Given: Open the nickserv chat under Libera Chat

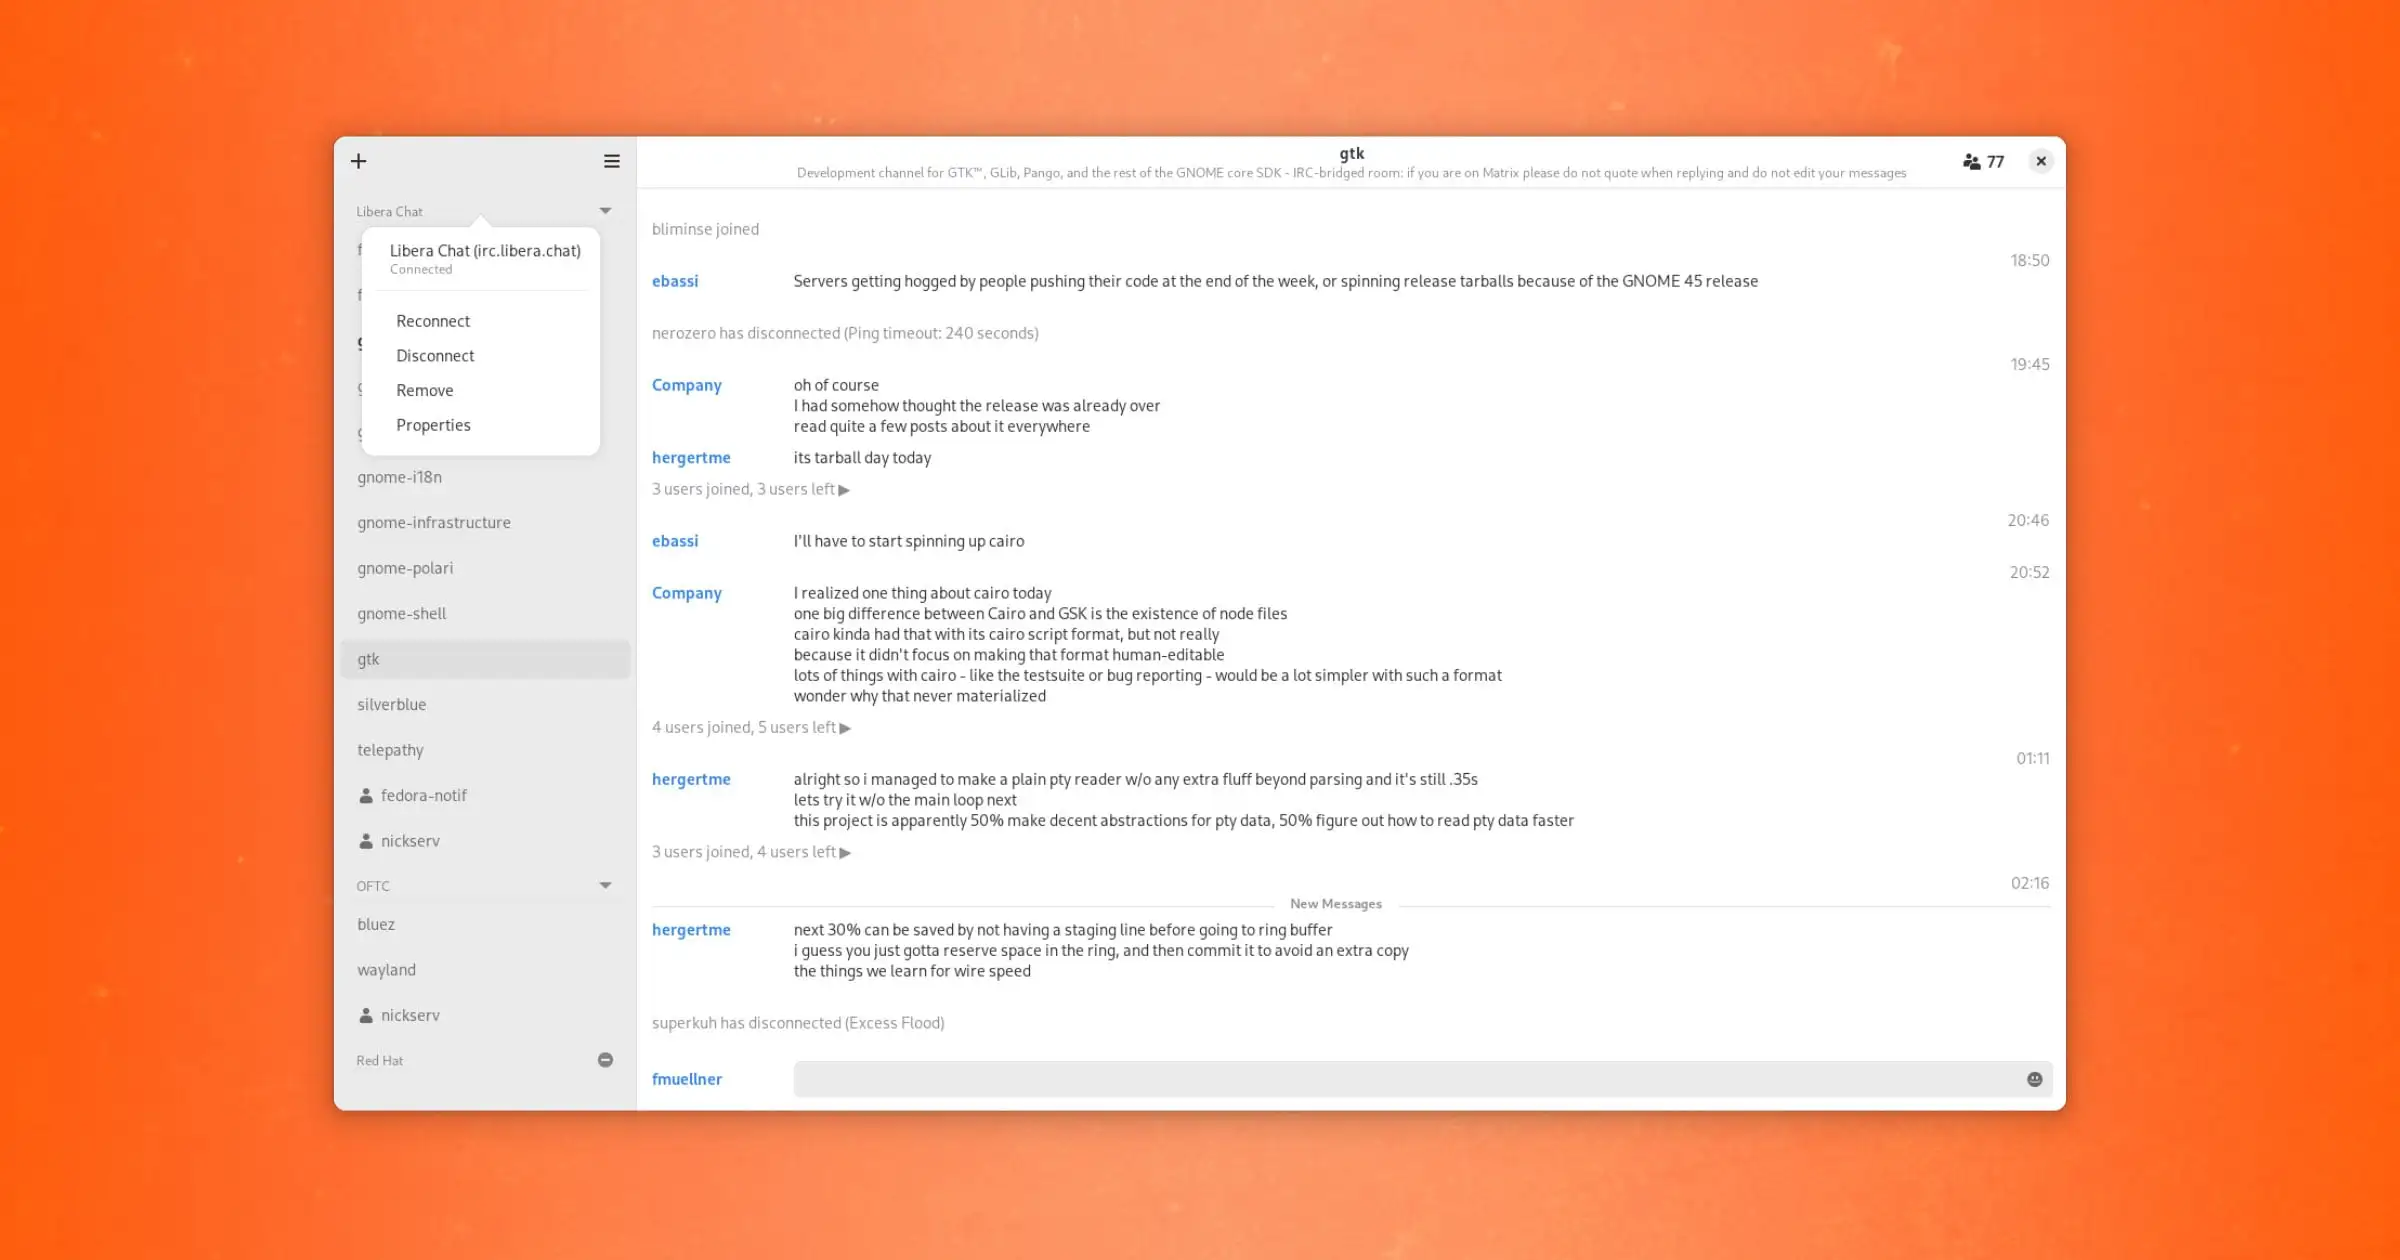Looking at the screenshot, I should 485,841.
